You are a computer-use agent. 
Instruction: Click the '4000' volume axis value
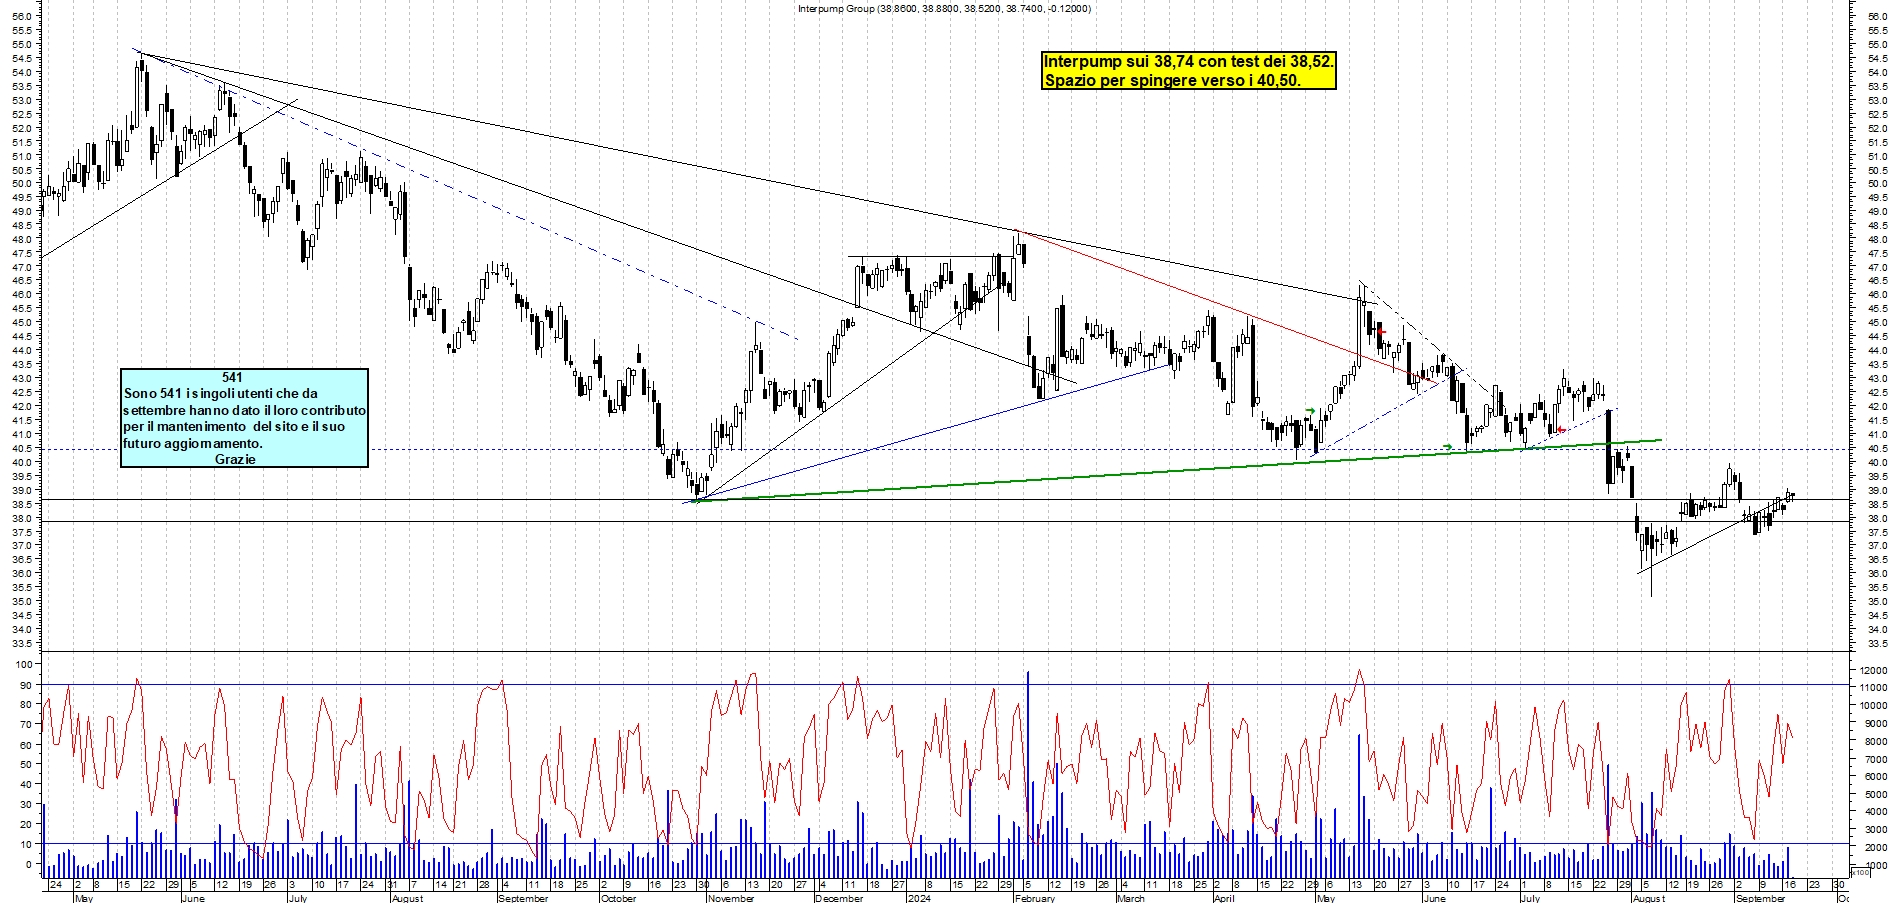(1876, 812)
